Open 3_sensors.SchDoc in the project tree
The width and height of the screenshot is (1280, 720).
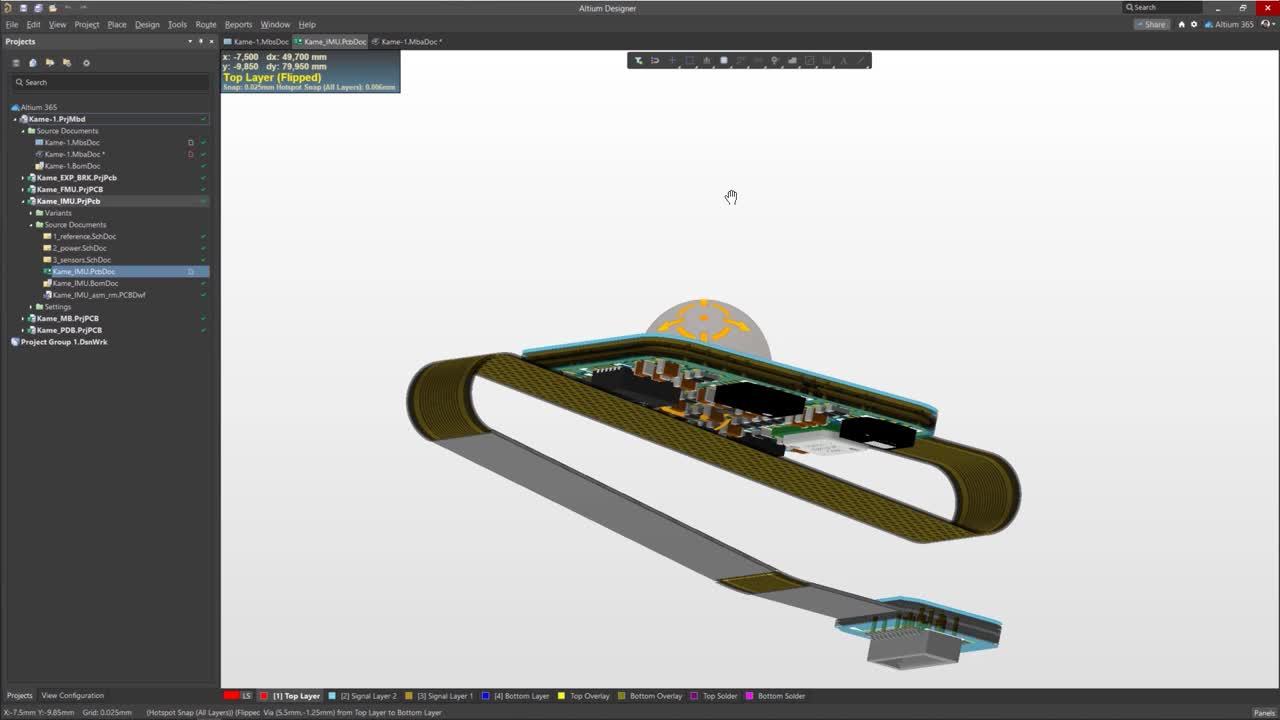(81, 260)
